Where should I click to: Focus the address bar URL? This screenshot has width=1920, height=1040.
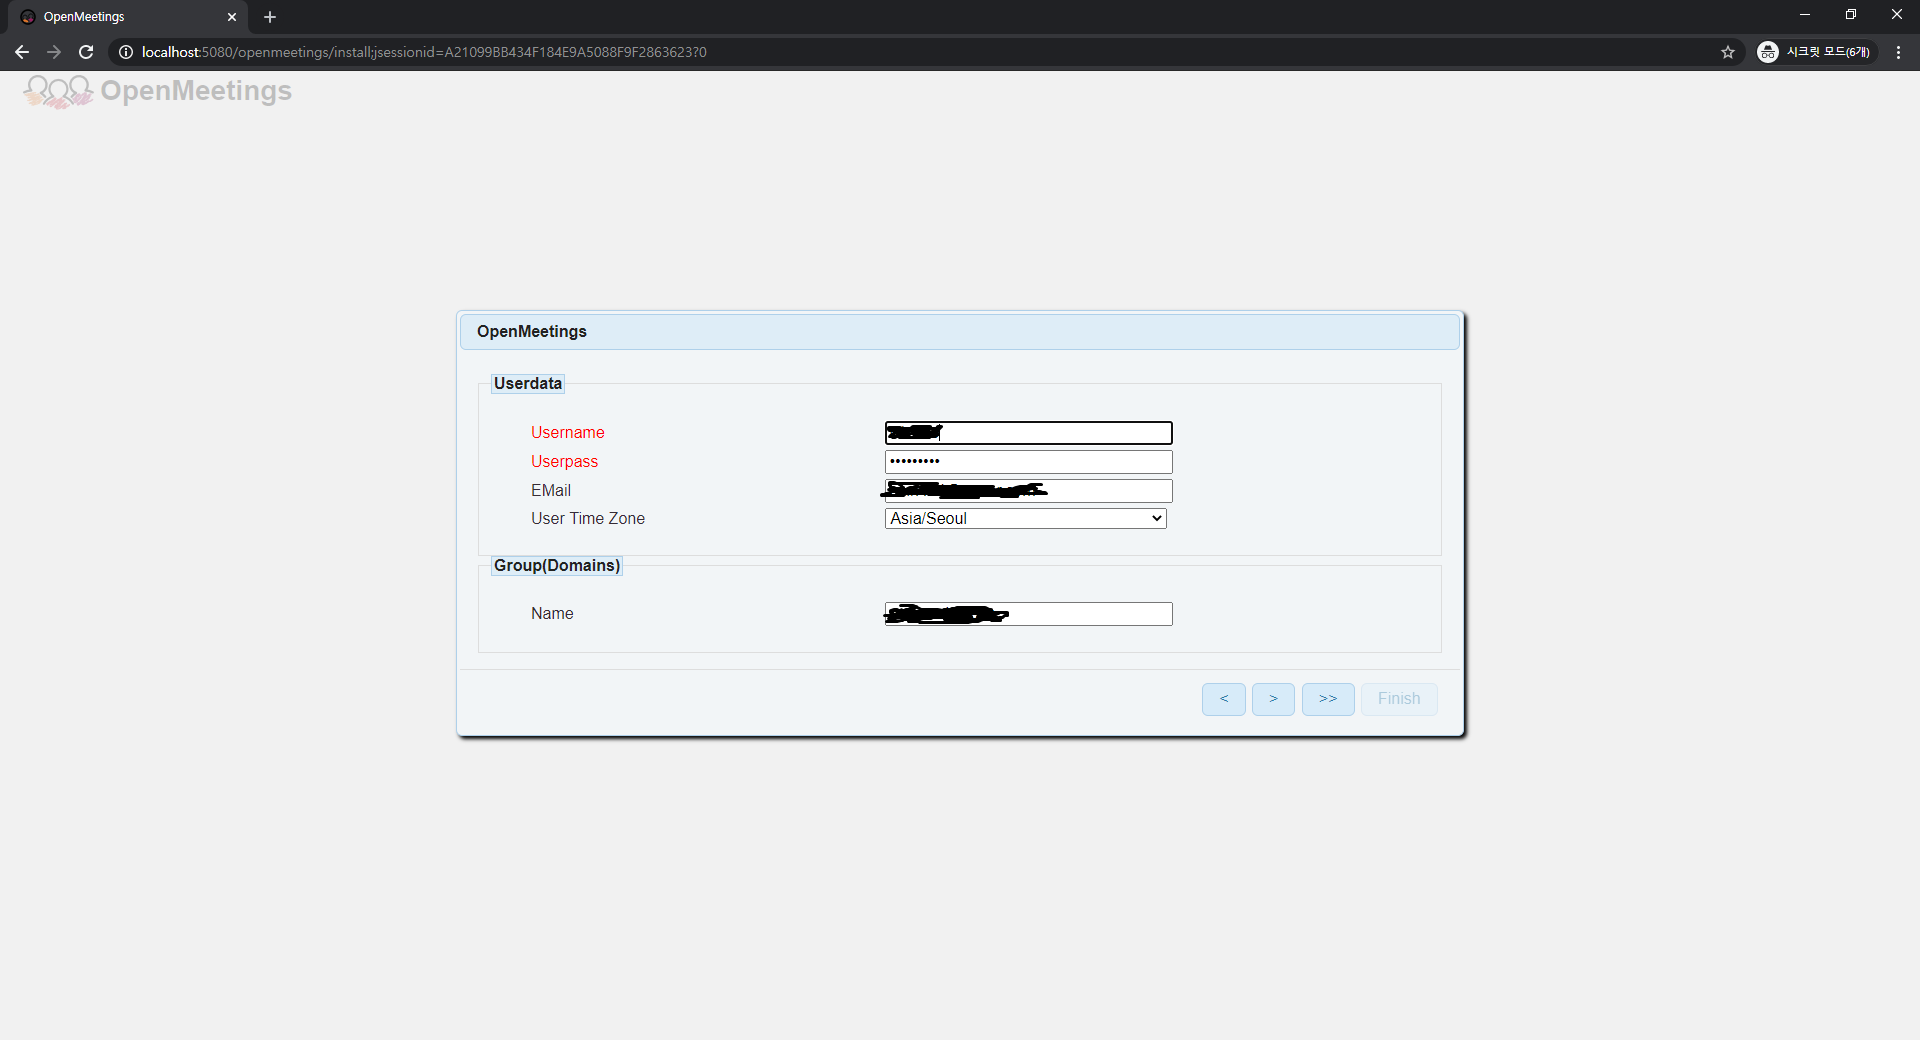(424, 52)
